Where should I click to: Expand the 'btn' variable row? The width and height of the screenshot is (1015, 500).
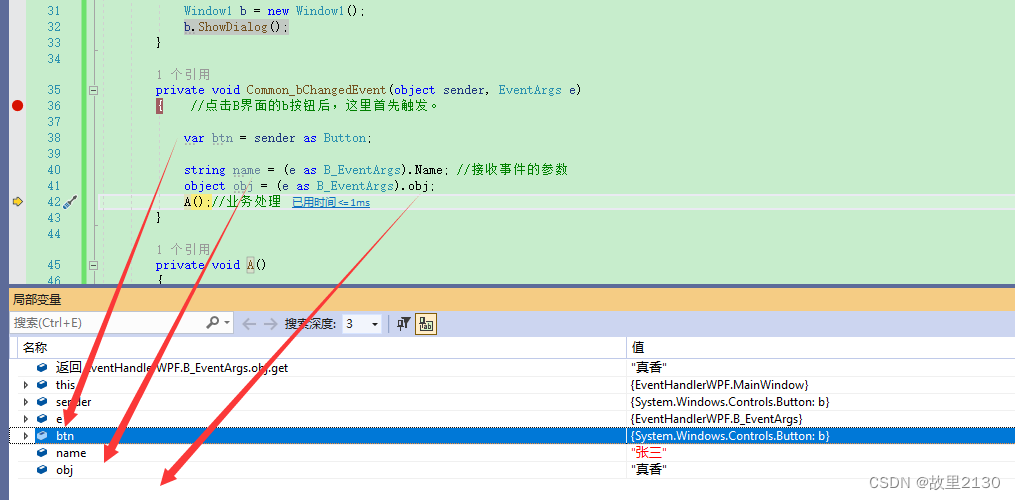pyautogui.click(x=26, y=436)
